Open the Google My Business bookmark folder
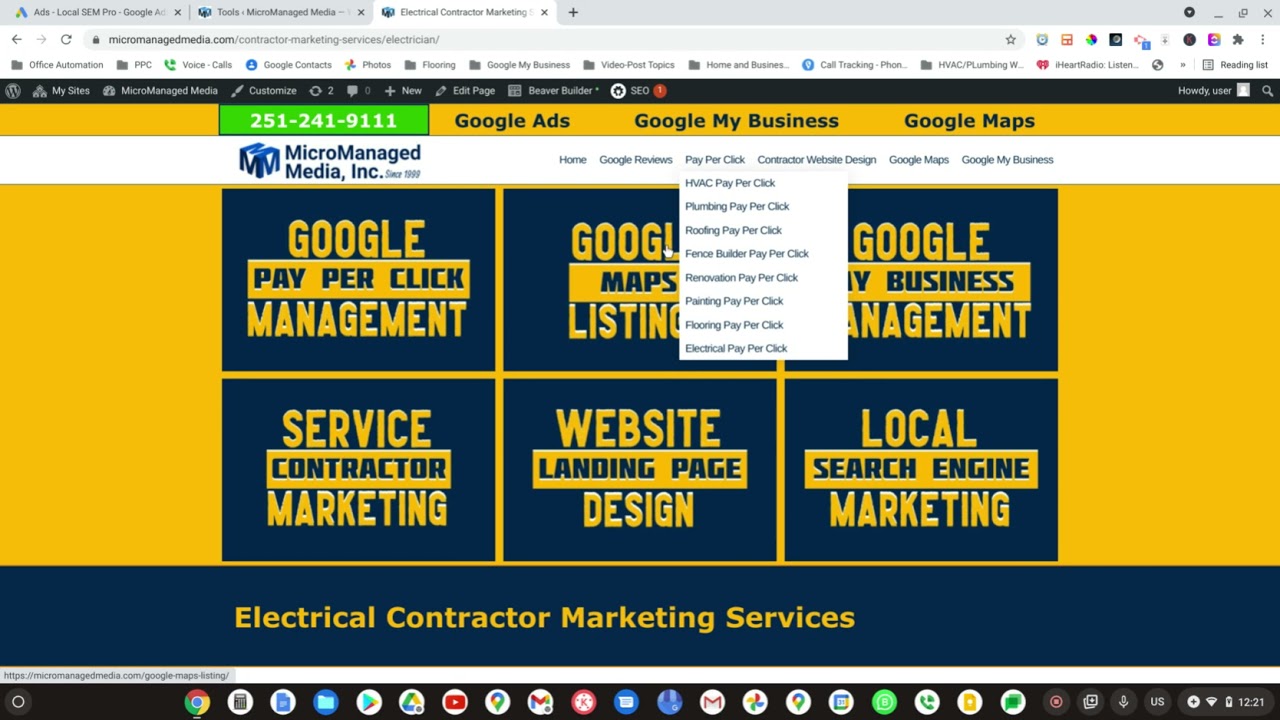1280x720 pixels. [x=519, y=65]
